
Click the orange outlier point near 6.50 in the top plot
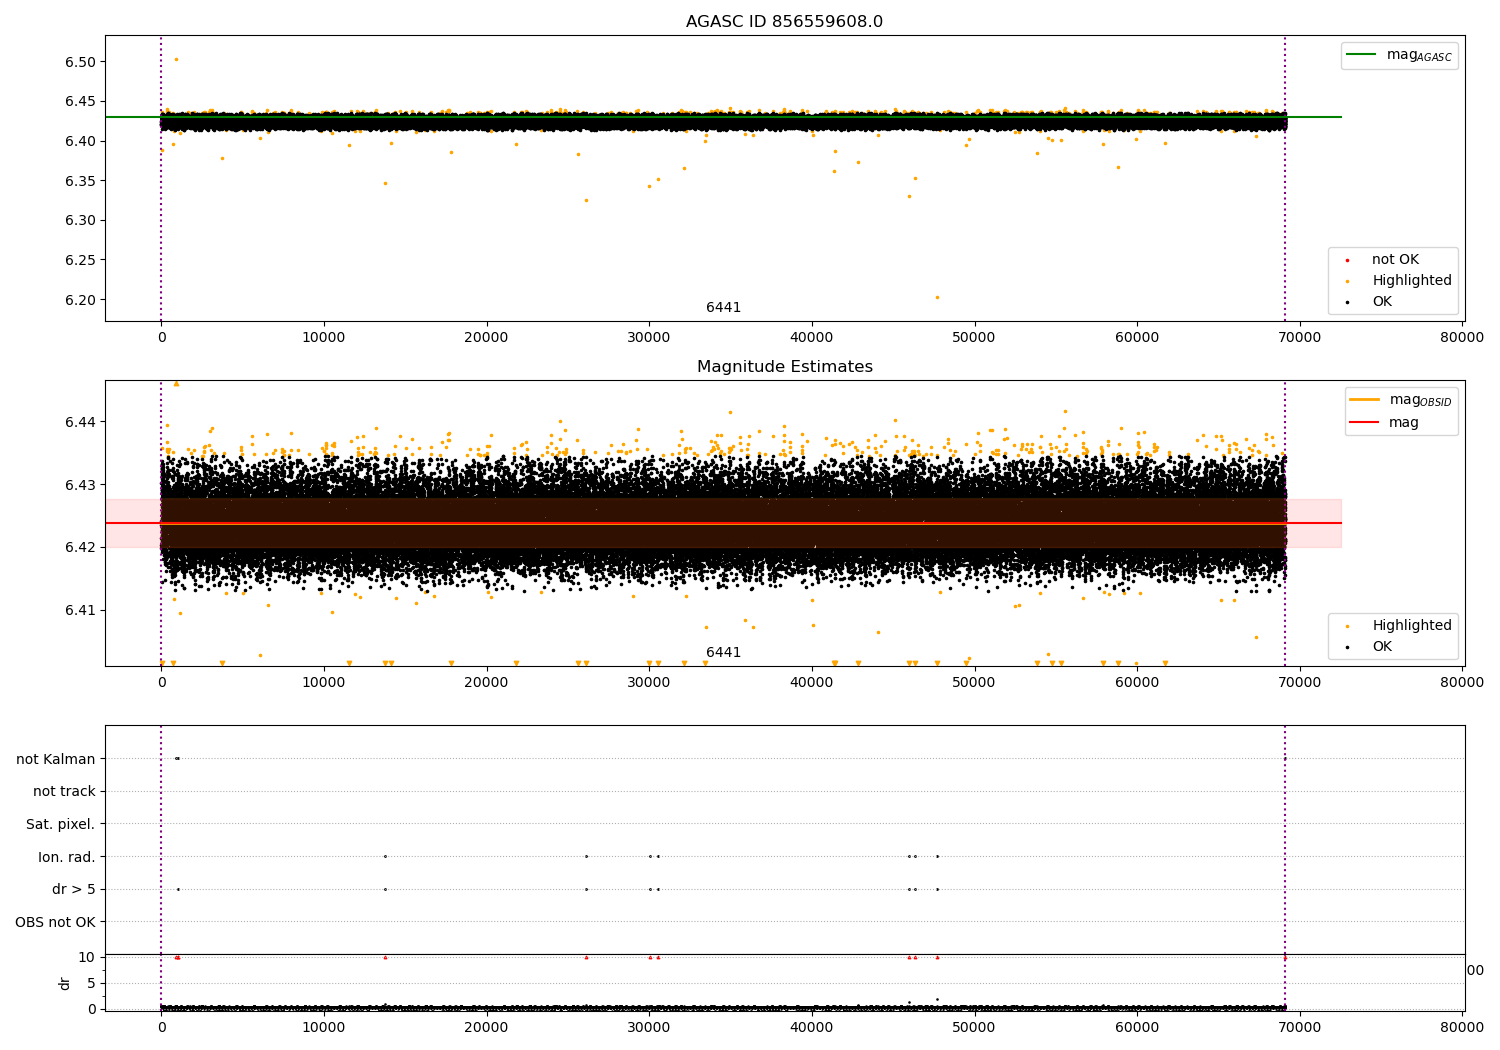[x=176, y=59]
